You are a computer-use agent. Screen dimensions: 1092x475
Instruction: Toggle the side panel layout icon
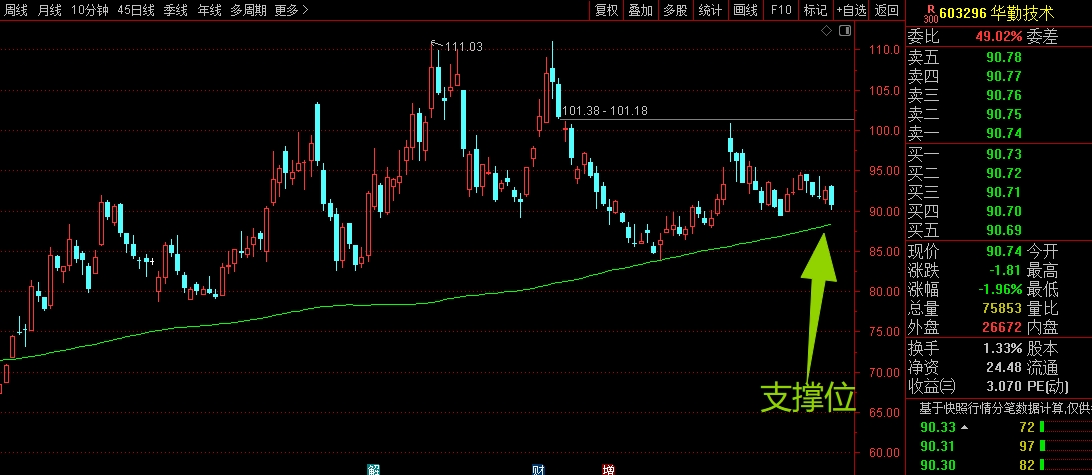(845, 31)
